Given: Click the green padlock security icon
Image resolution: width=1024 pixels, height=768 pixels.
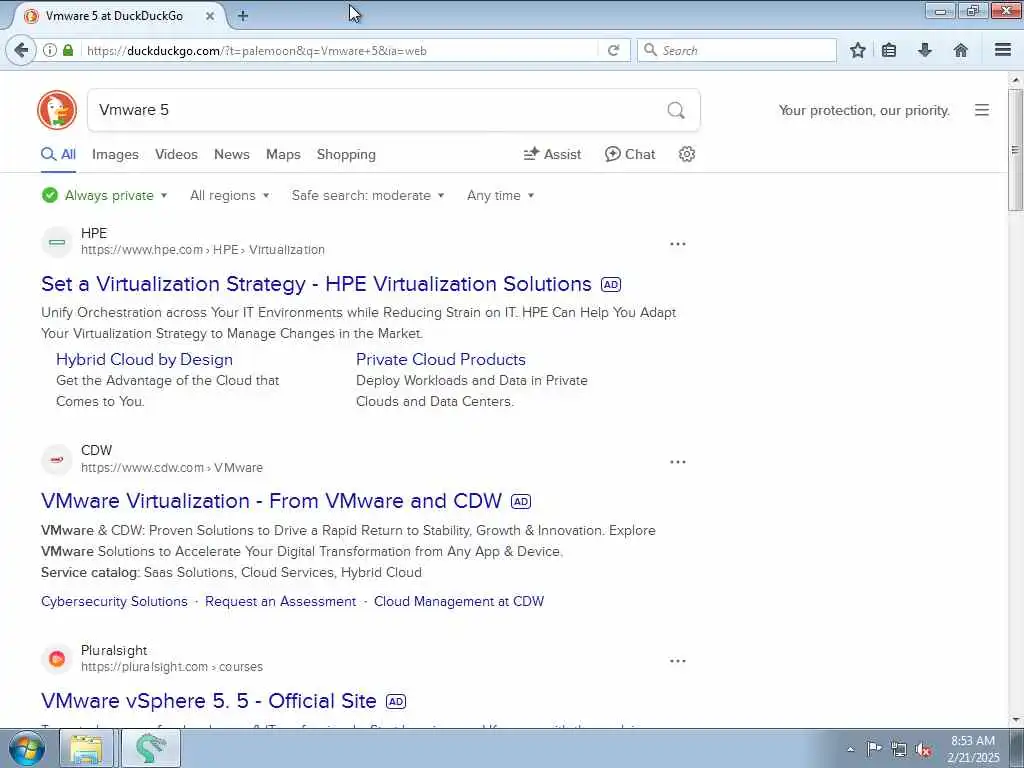Looking at the screenshot, I should [x=68, y=50].
